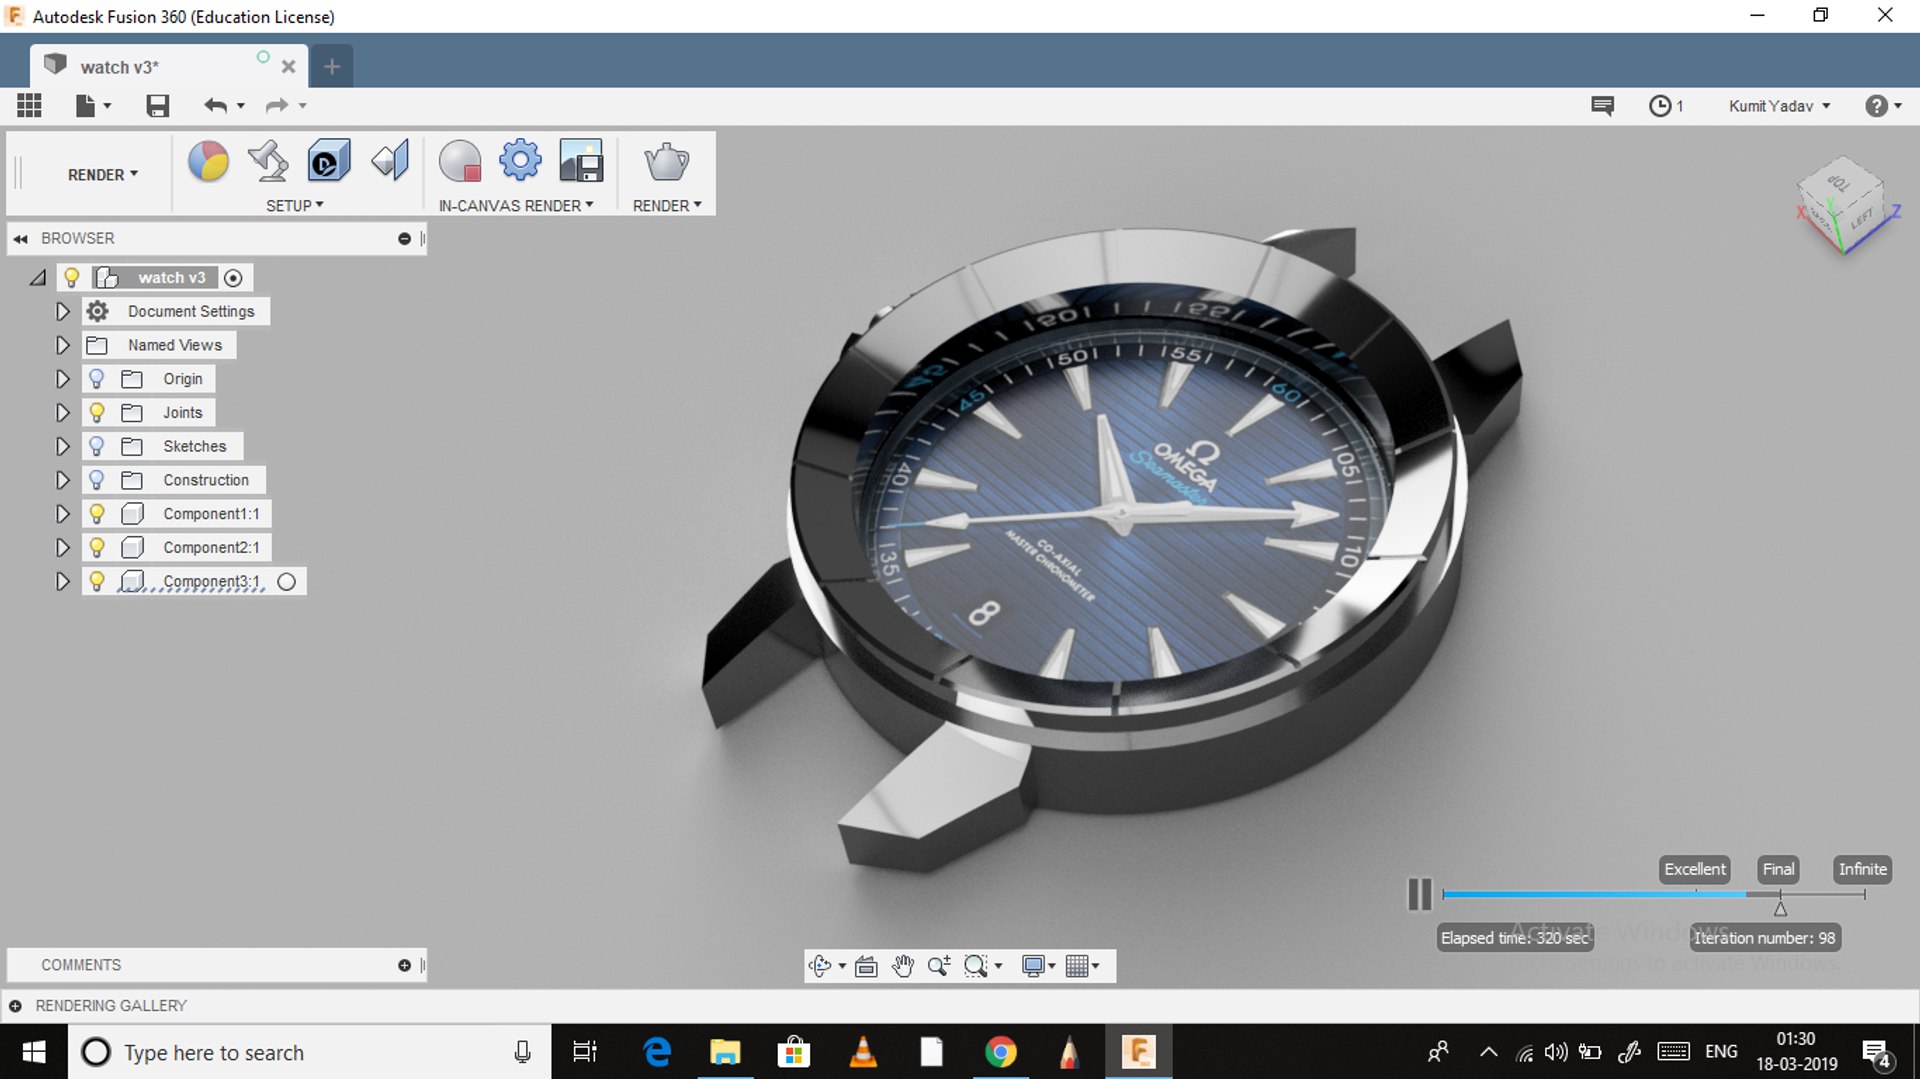Select the Decal tool icon
Image resolution: width=1920 pixels, height=1079 pixels.
[x=329, y=162]
